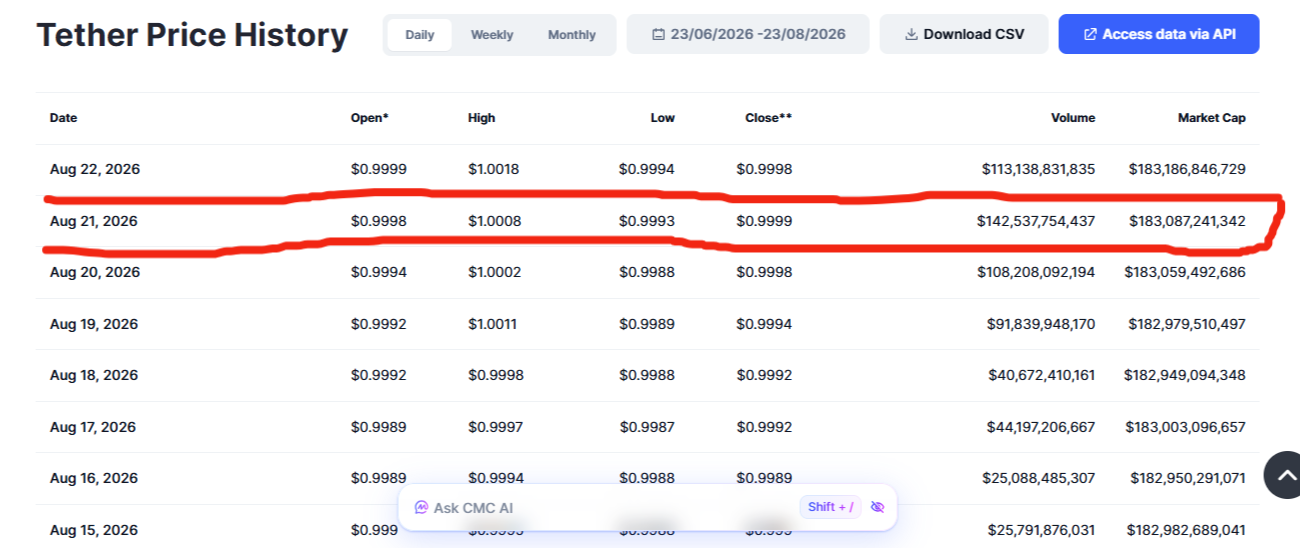Click market cap $183,186,846,729
The height and width of the screenshot is (548, 1300).
coord(1187,169)
